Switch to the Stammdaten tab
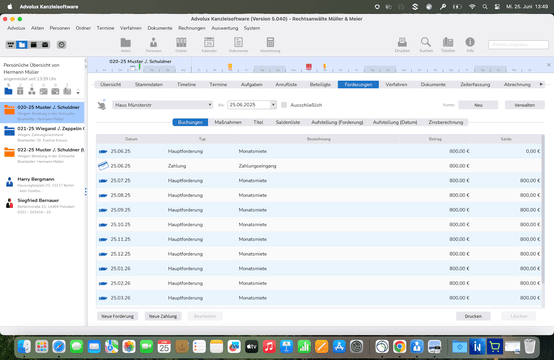 tap(149, 84)
